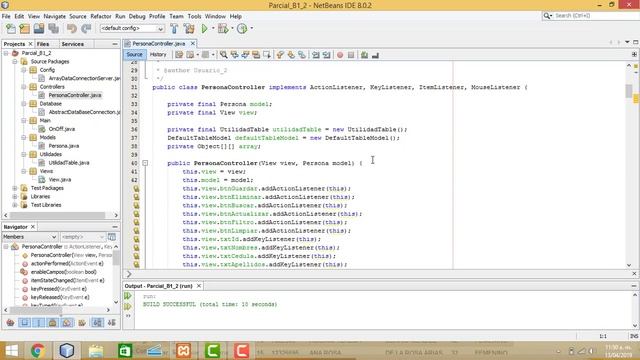This screenshot has width=640, height=360.
Task: Click Start Macro Recording red circle icon
Action: click(340, 55)
